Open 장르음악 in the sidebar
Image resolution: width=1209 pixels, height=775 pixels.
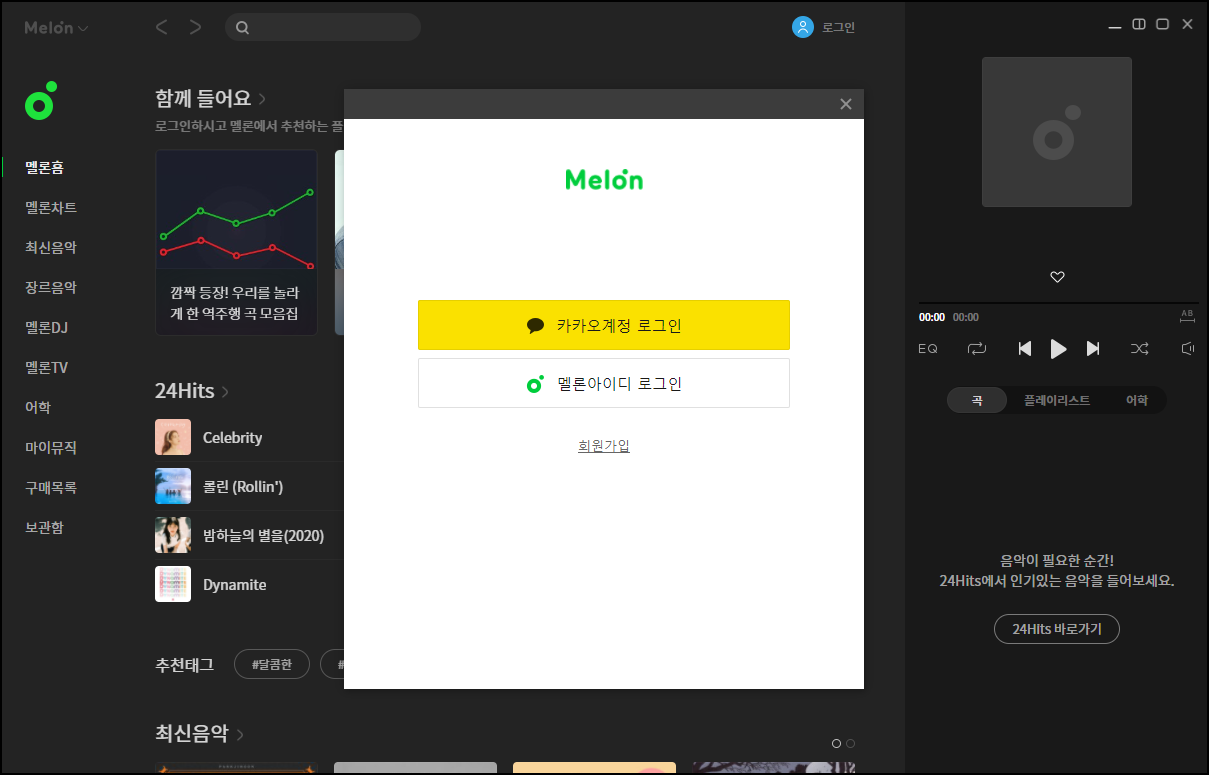coord(51,288)
